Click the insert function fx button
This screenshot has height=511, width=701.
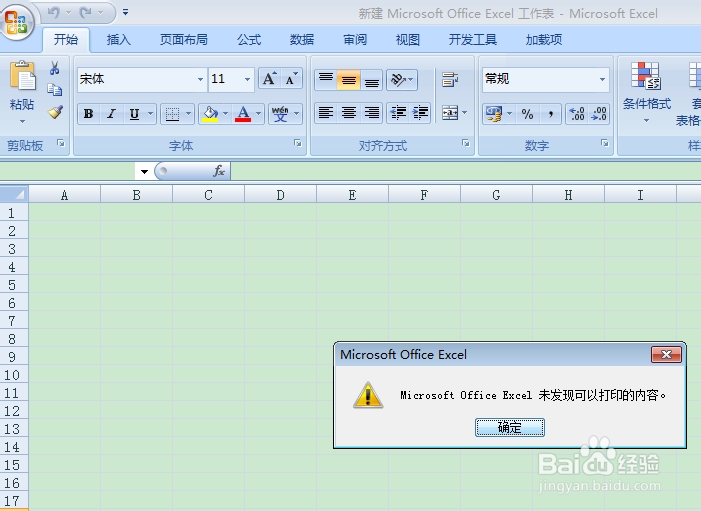pyautogui.click(x=219, y=171)
